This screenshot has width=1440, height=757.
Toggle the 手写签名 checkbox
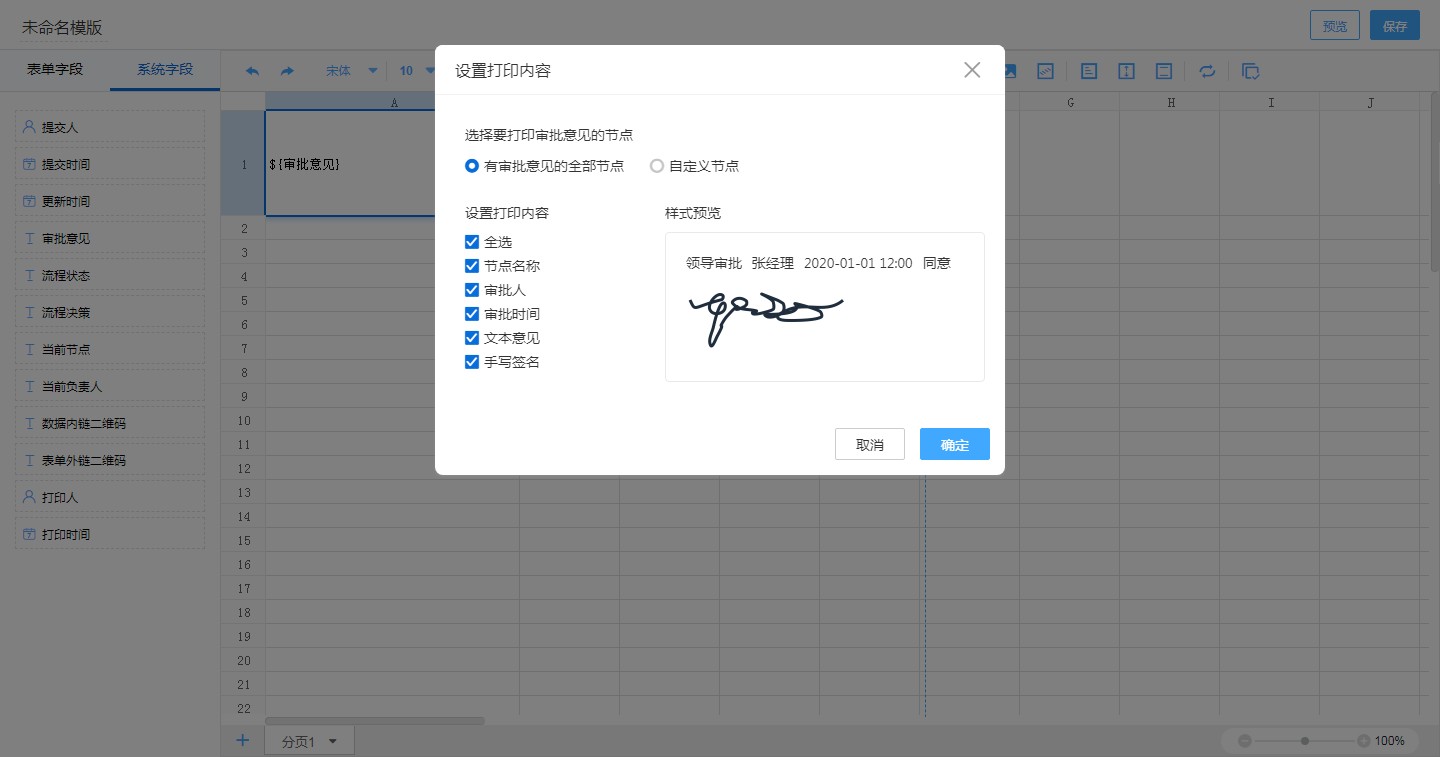(x=472, y=362)
